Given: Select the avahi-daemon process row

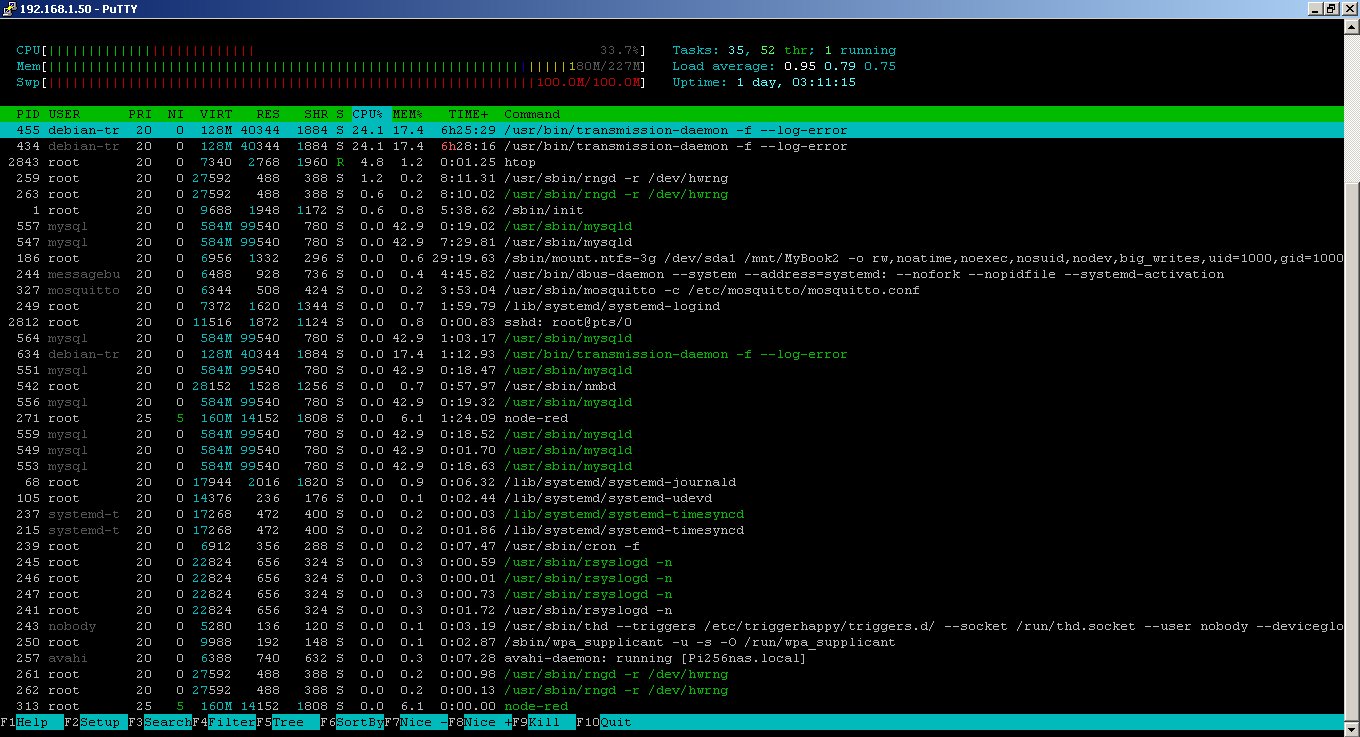Looking at the screenshot, I should coord(672,658).
